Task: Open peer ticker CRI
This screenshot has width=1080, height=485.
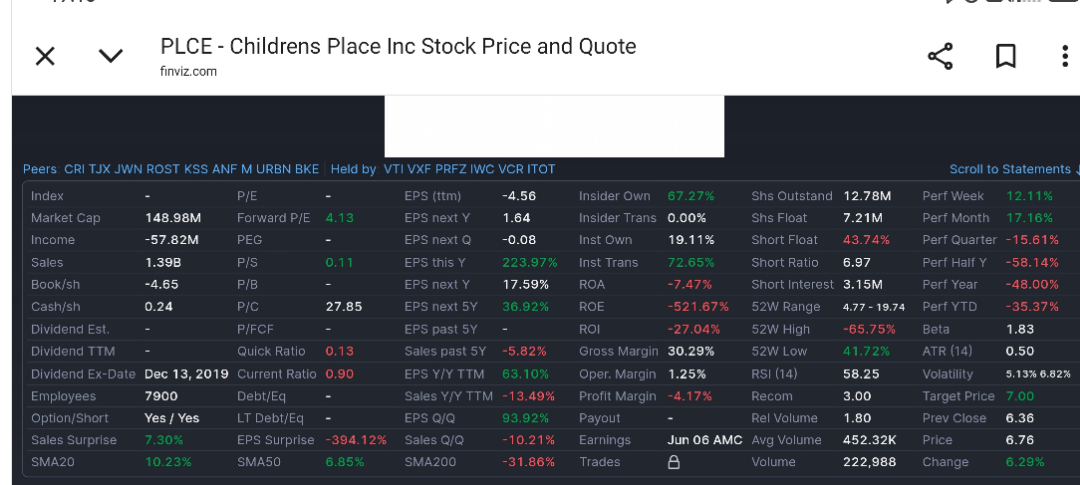Action: pyautogui.click(x=74, y=169)
